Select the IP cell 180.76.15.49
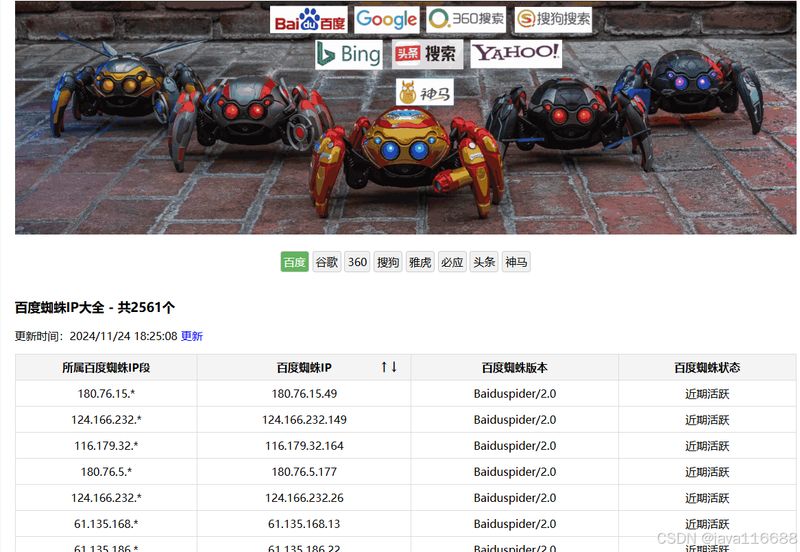 tap(304, 393)
